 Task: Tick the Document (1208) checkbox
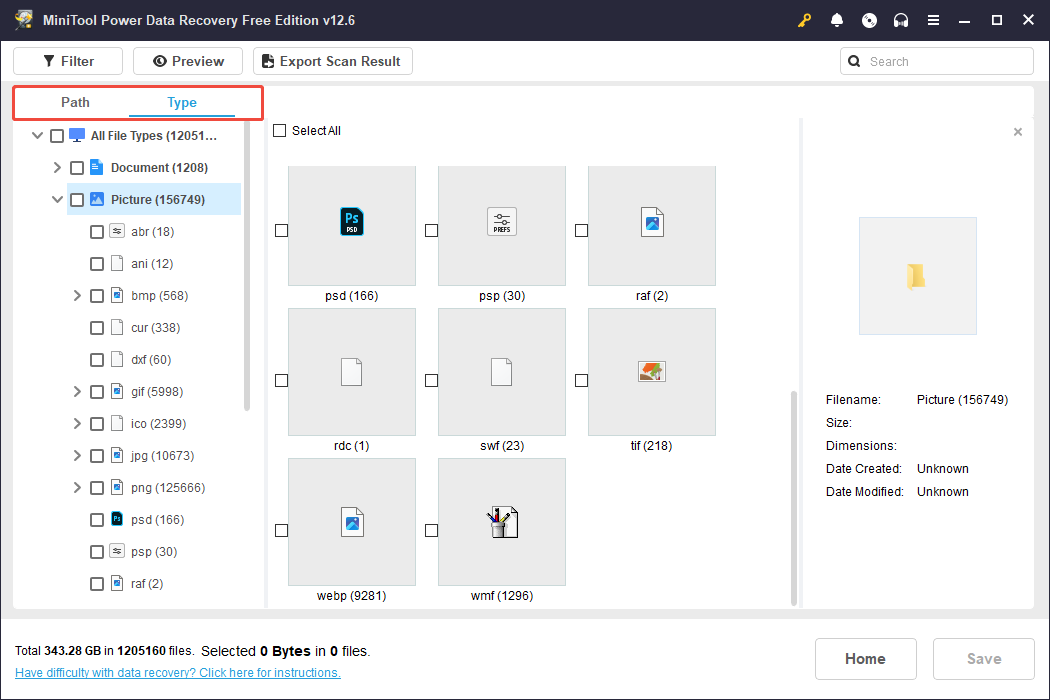[x=77, y=168]
